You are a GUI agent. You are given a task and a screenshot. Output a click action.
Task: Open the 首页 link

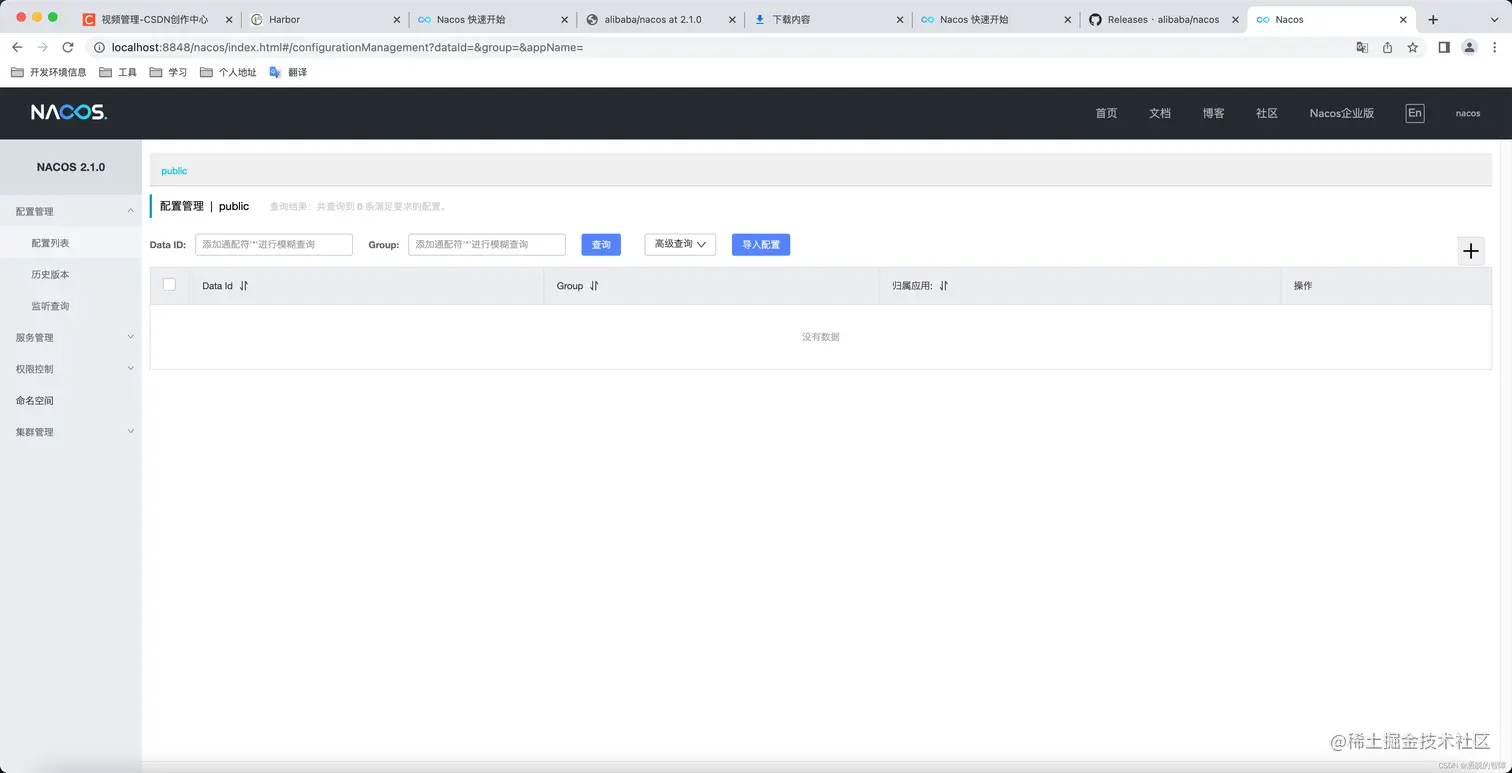(x=1106, y=113)
